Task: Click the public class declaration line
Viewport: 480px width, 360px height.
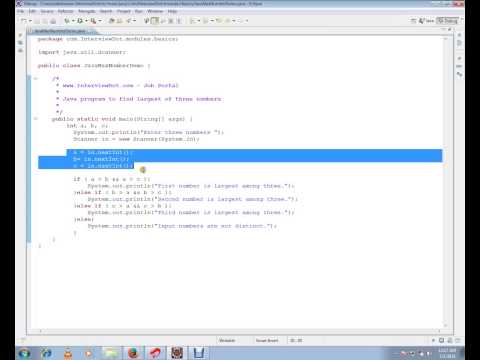Action: pos(94,66)
